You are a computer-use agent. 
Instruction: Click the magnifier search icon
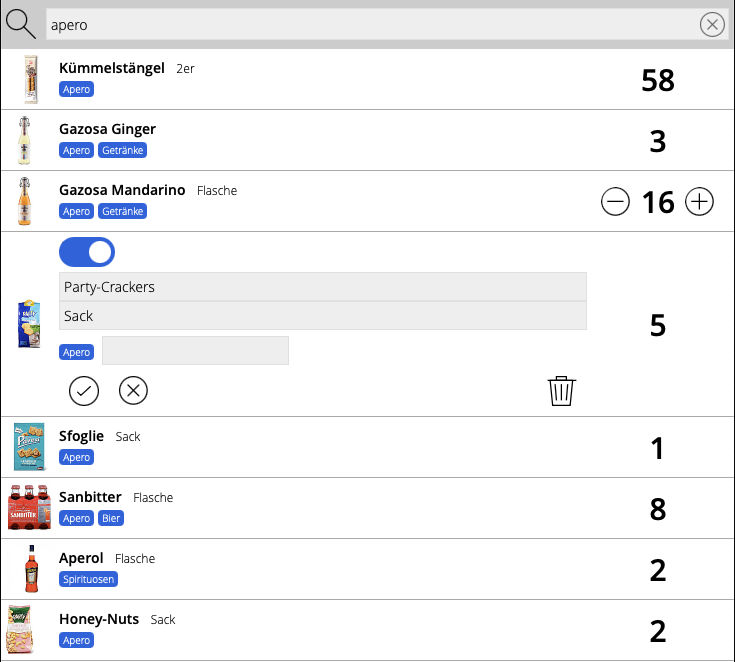pos(21,24)
